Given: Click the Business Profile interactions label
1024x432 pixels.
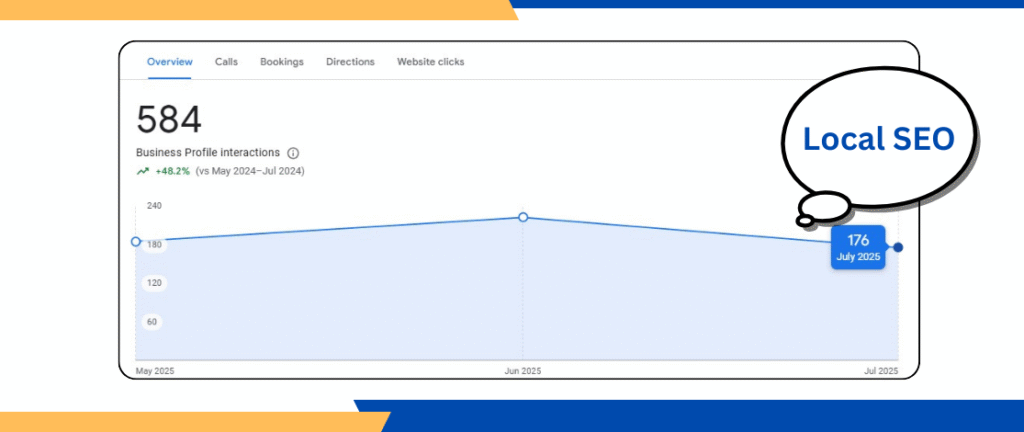Looking at the screenshot, I should point(208,153).
